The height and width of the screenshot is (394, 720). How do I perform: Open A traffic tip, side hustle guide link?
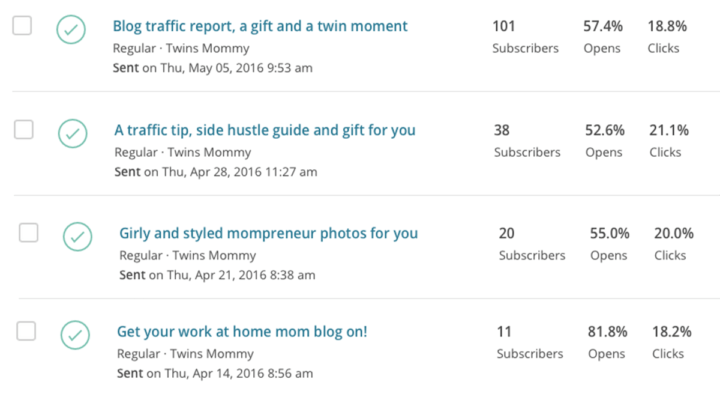(265, 130)
